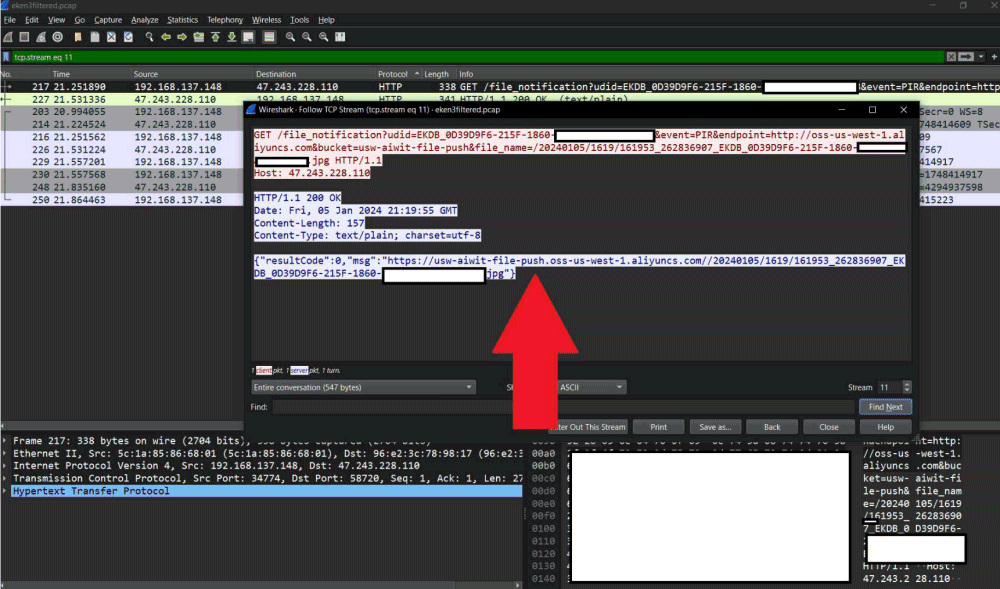
Task: Save the capture file using the toolbar
Action: pos(94,37)
